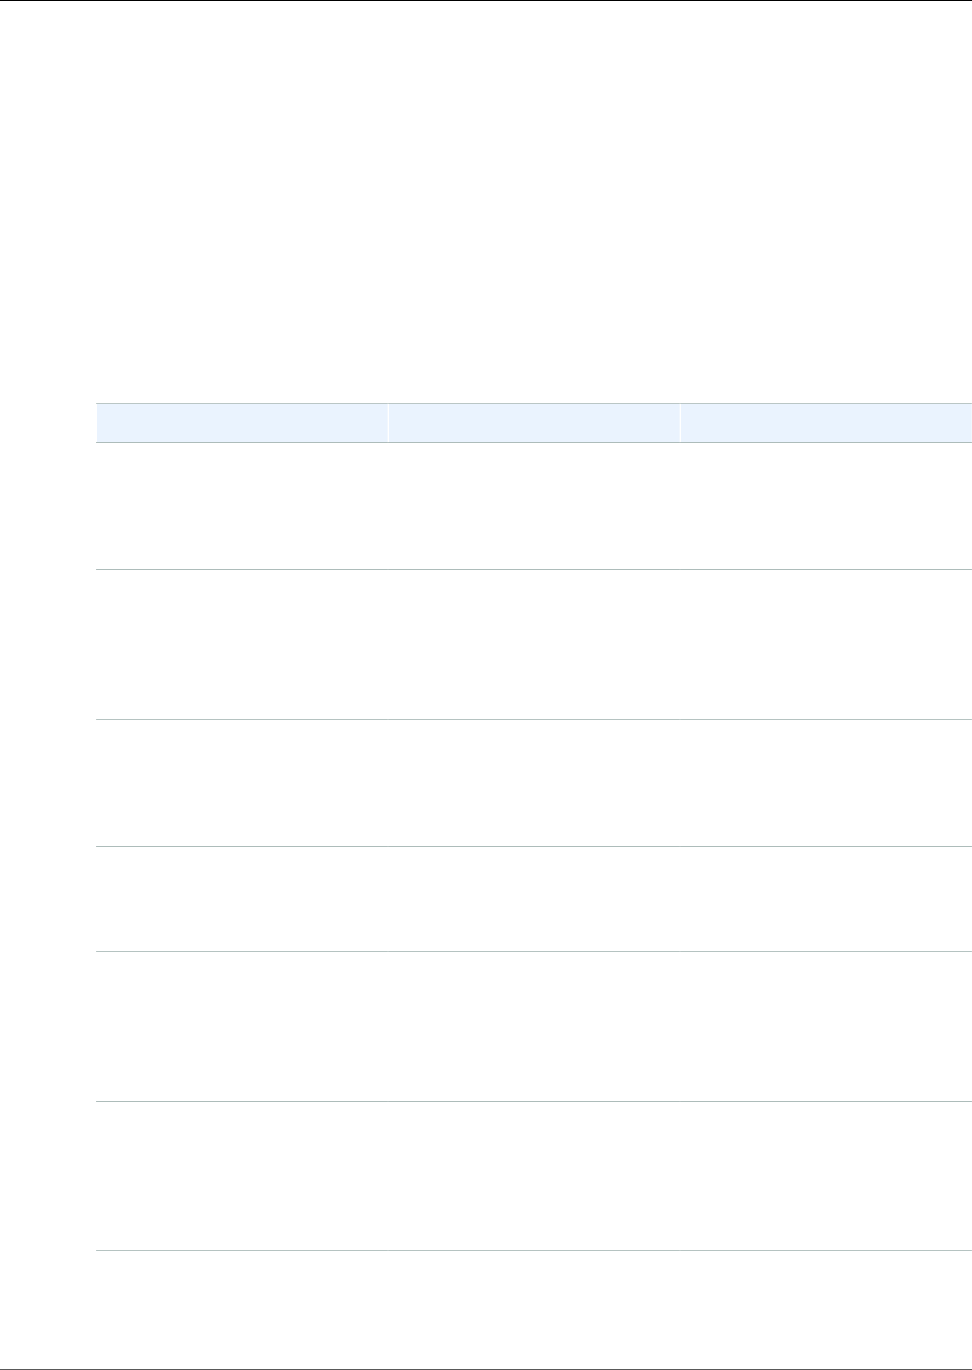The width and height of the screenshot is (972, 1370).
Task: Select bottom table row, middle column cell
Action: pyautogui.click(x=534, y=1305)
